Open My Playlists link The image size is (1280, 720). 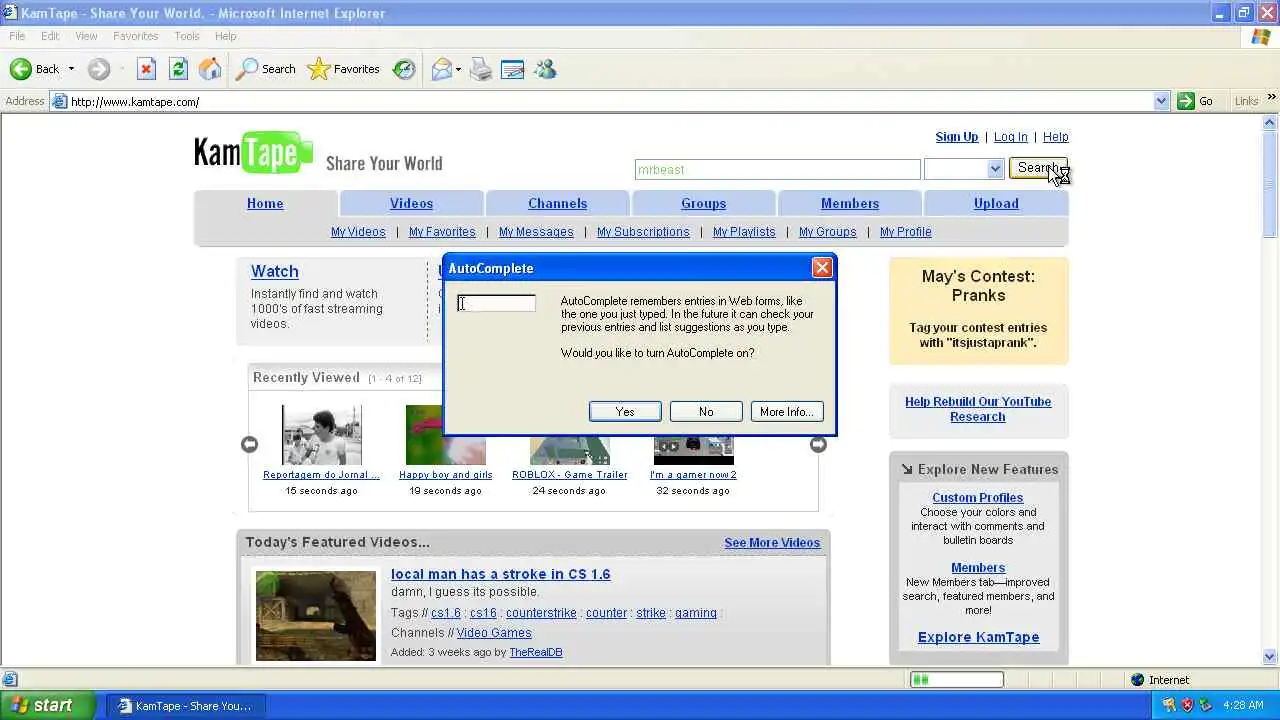tap(744, 232)
